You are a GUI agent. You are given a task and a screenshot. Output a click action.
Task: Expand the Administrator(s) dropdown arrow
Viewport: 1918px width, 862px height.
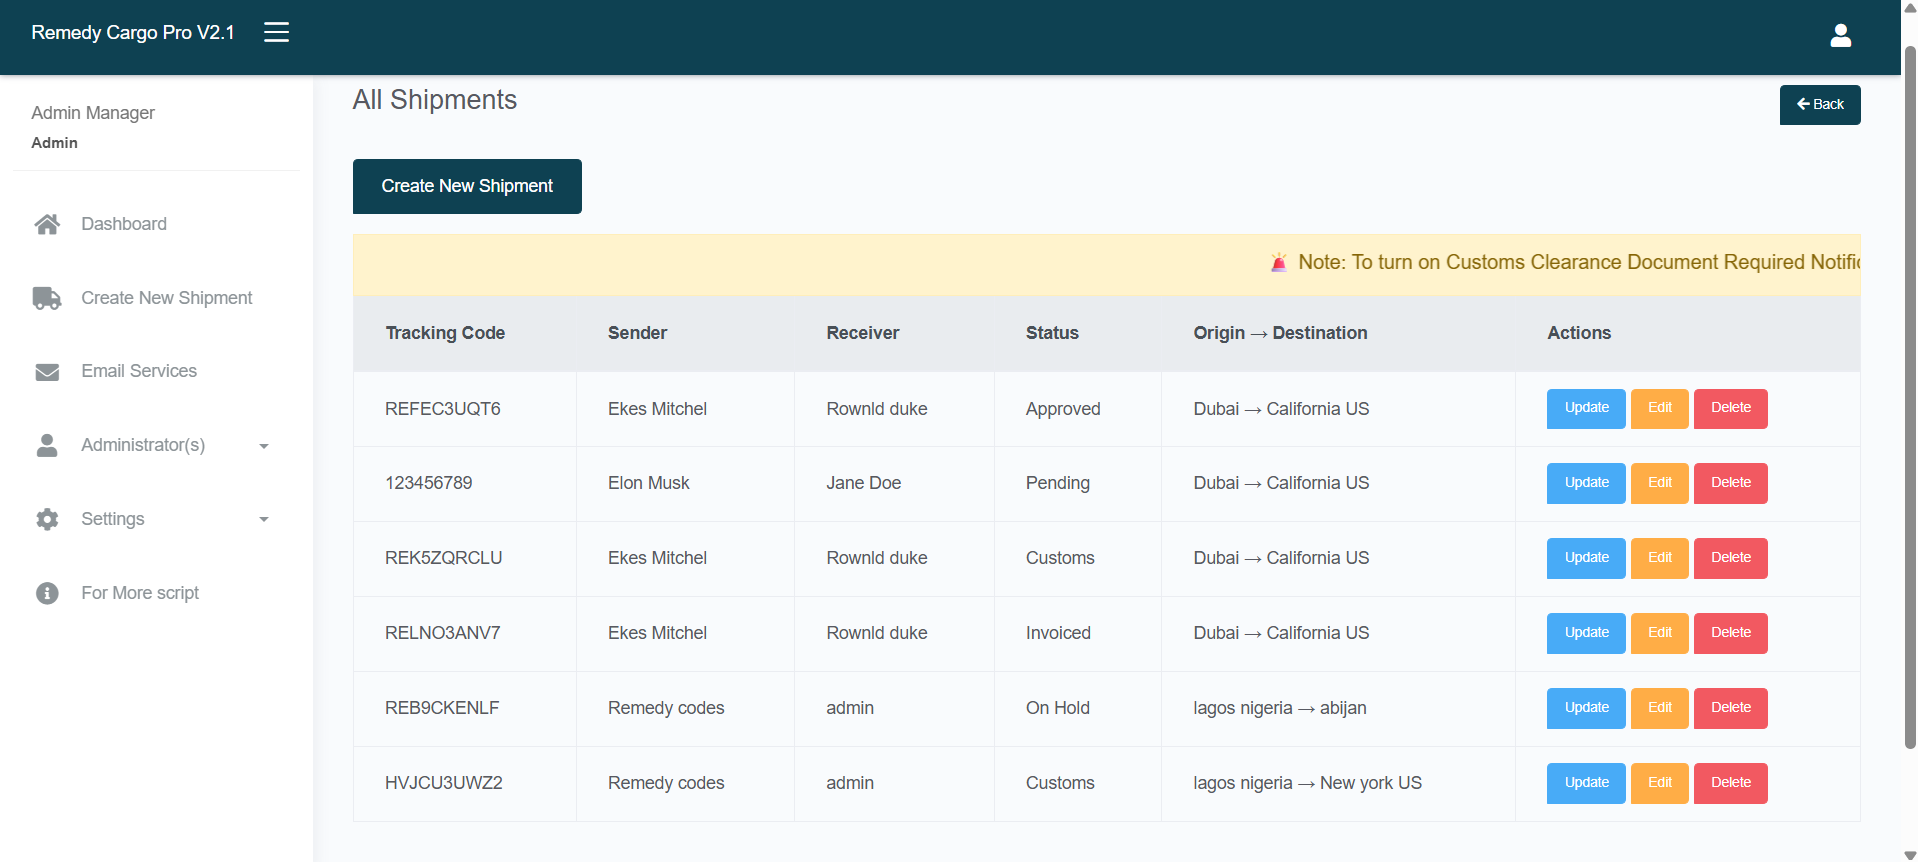[264, 446]
